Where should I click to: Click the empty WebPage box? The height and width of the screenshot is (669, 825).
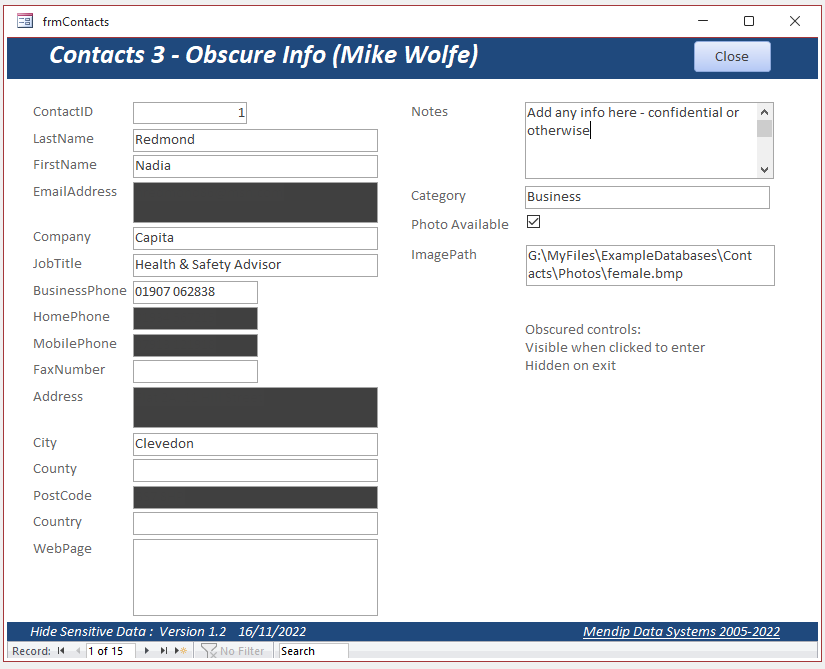[255, 577]
